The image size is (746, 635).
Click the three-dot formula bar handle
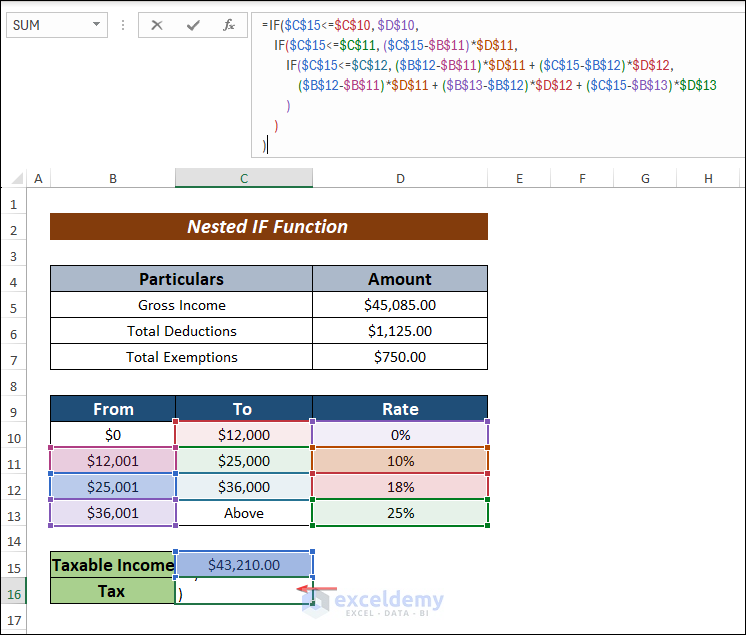[x=123, y=25]
